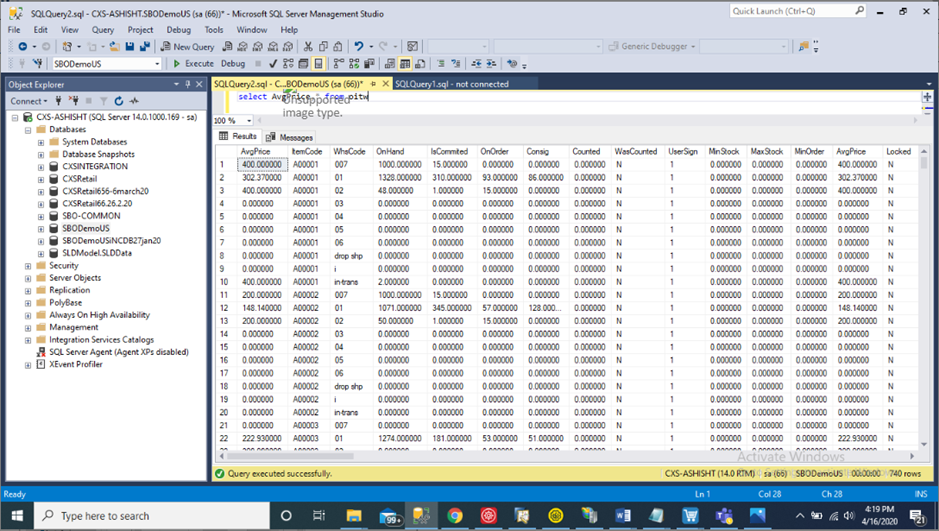
Task: Open File Explorer from the taskbar
Action: click(x=354, y=515)
